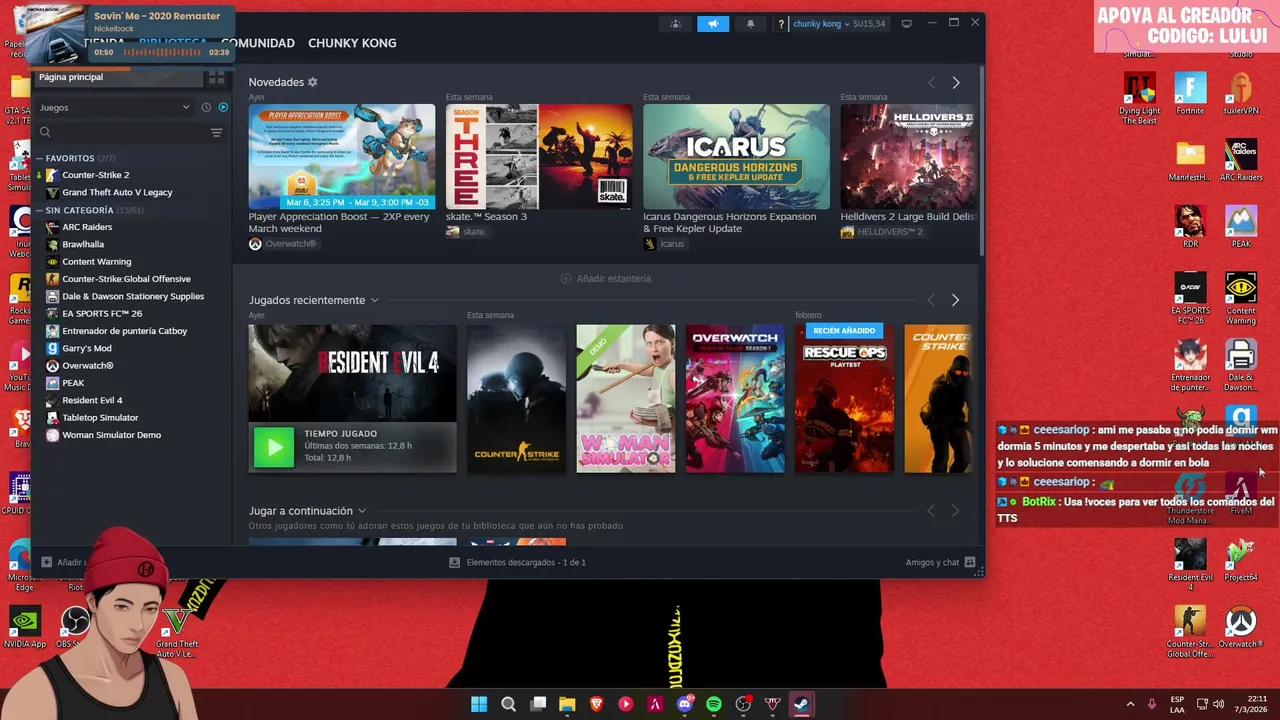Select ARC Raiders in library list

87,227
